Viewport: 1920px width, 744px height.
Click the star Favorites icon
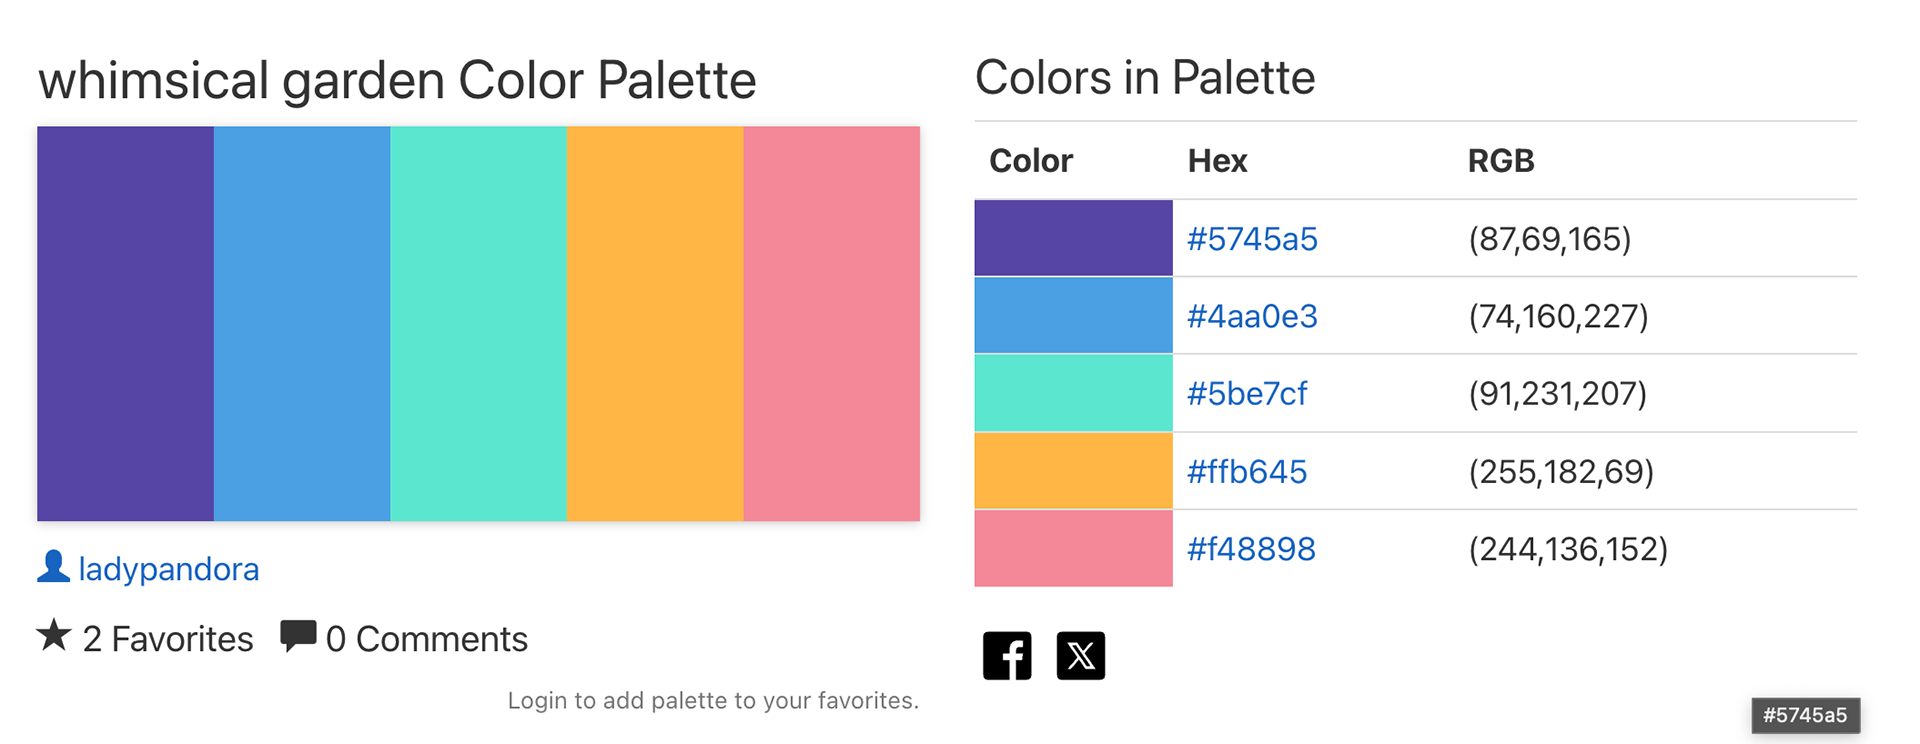click(54, 636)
